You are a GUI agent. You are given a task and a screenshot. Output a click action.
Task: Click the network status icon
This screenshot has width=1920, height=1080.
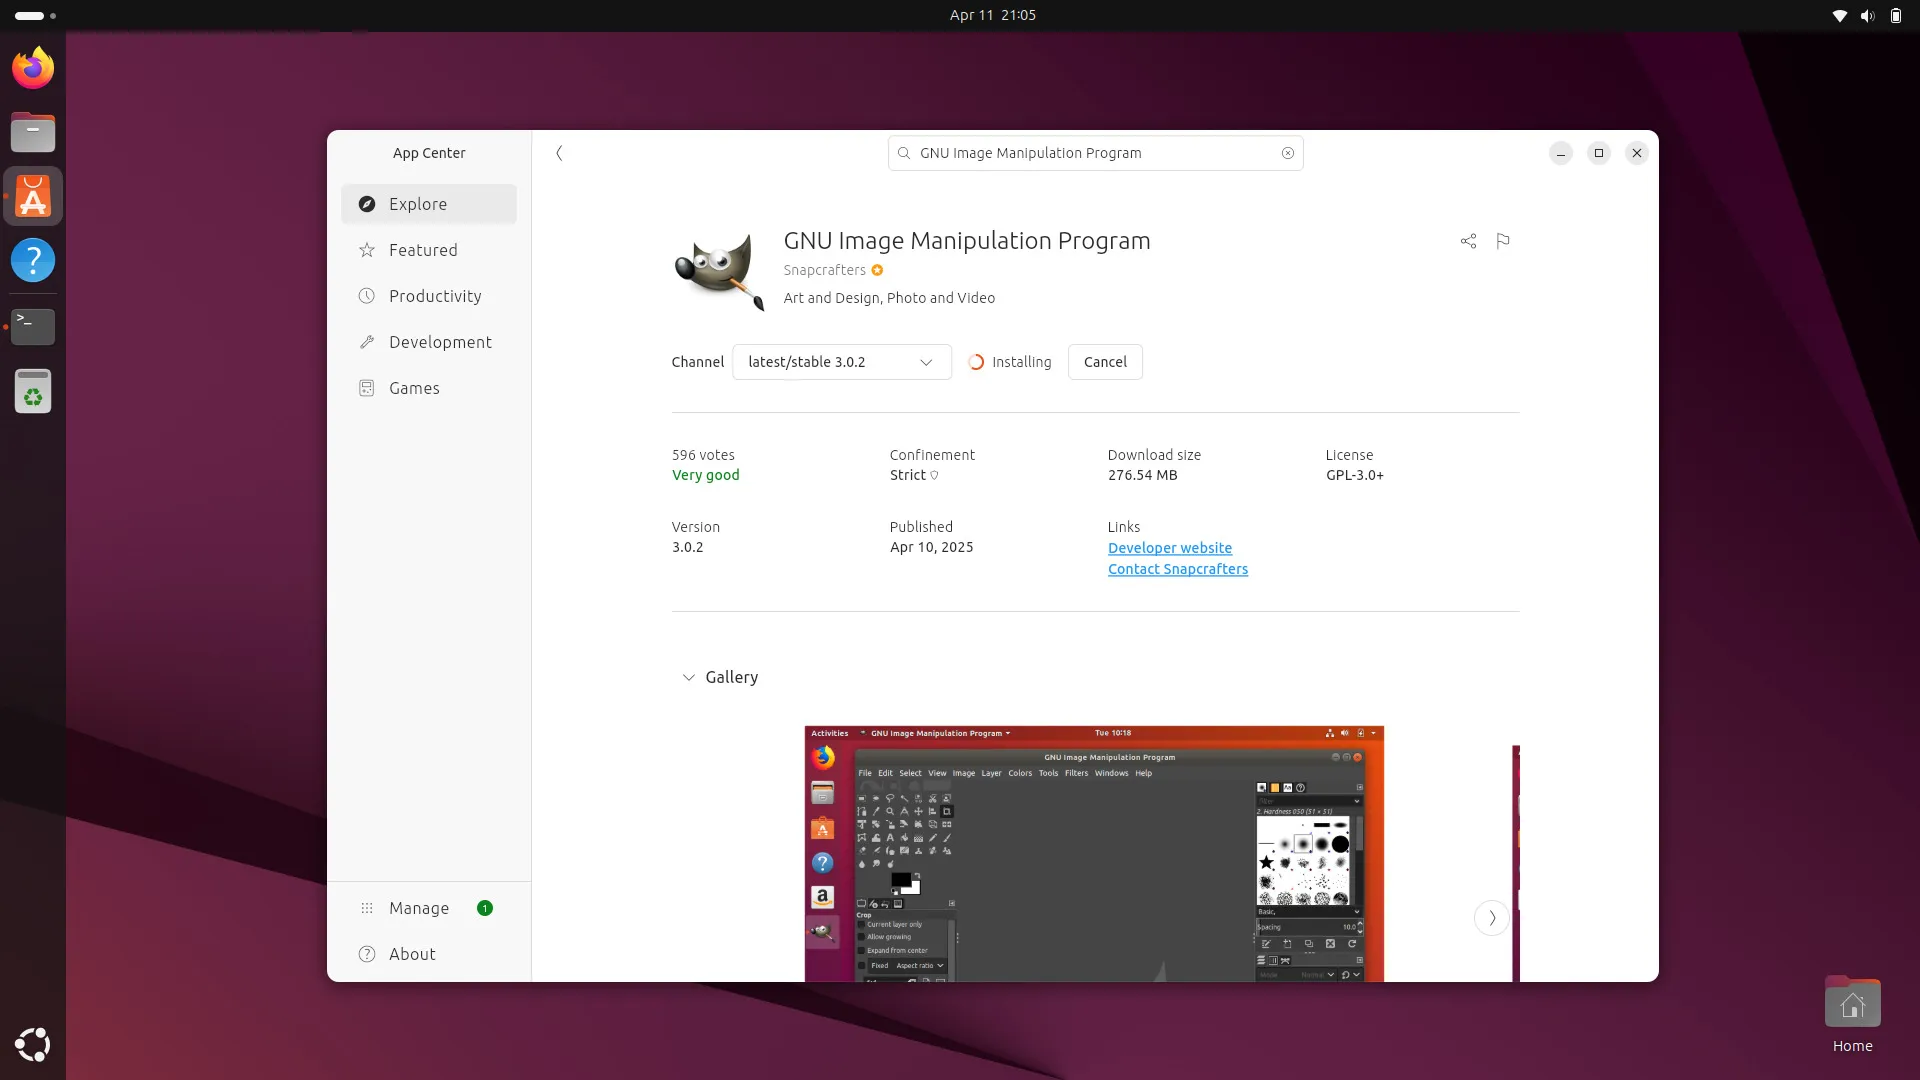pyautogui.click(x=1839, y=15)
